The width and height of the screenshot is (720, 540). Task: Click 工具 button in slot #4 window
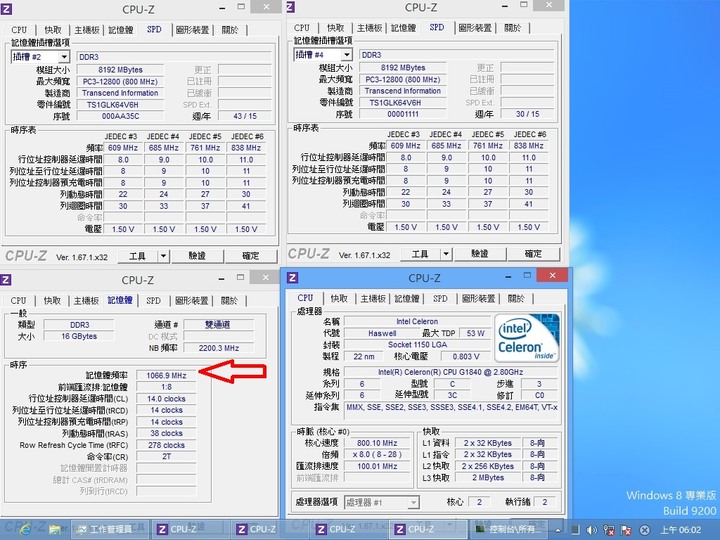[x=420, y=254]
